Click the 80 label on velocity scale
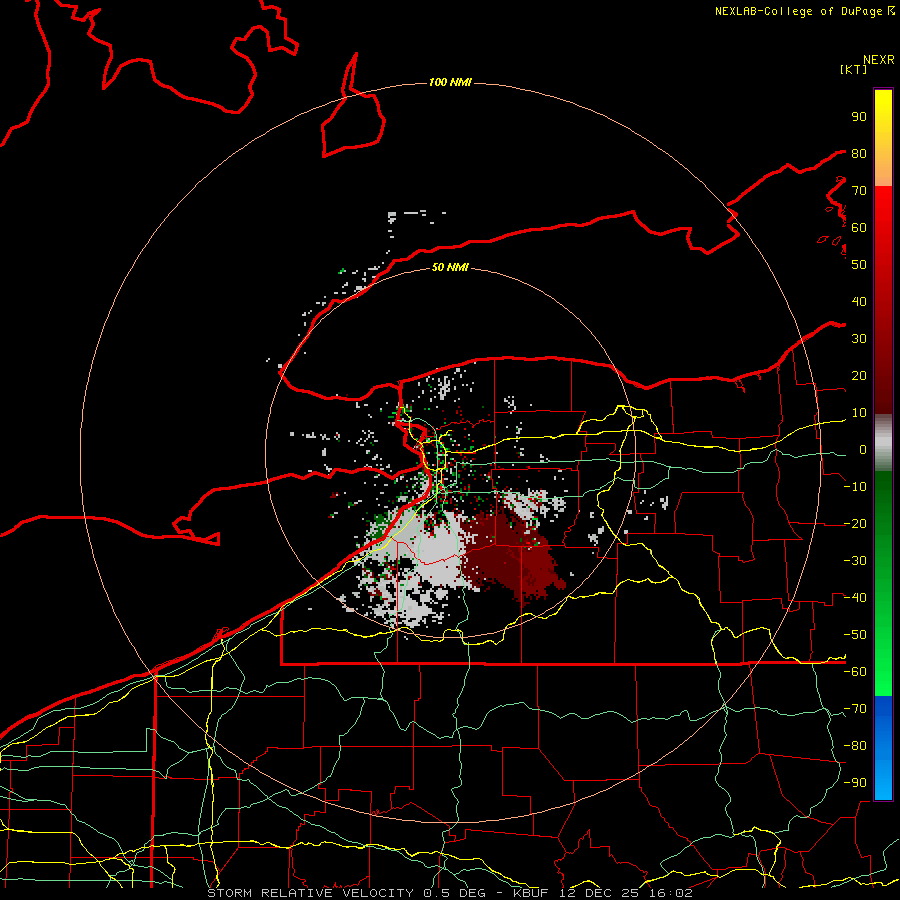 coord(859,154)
